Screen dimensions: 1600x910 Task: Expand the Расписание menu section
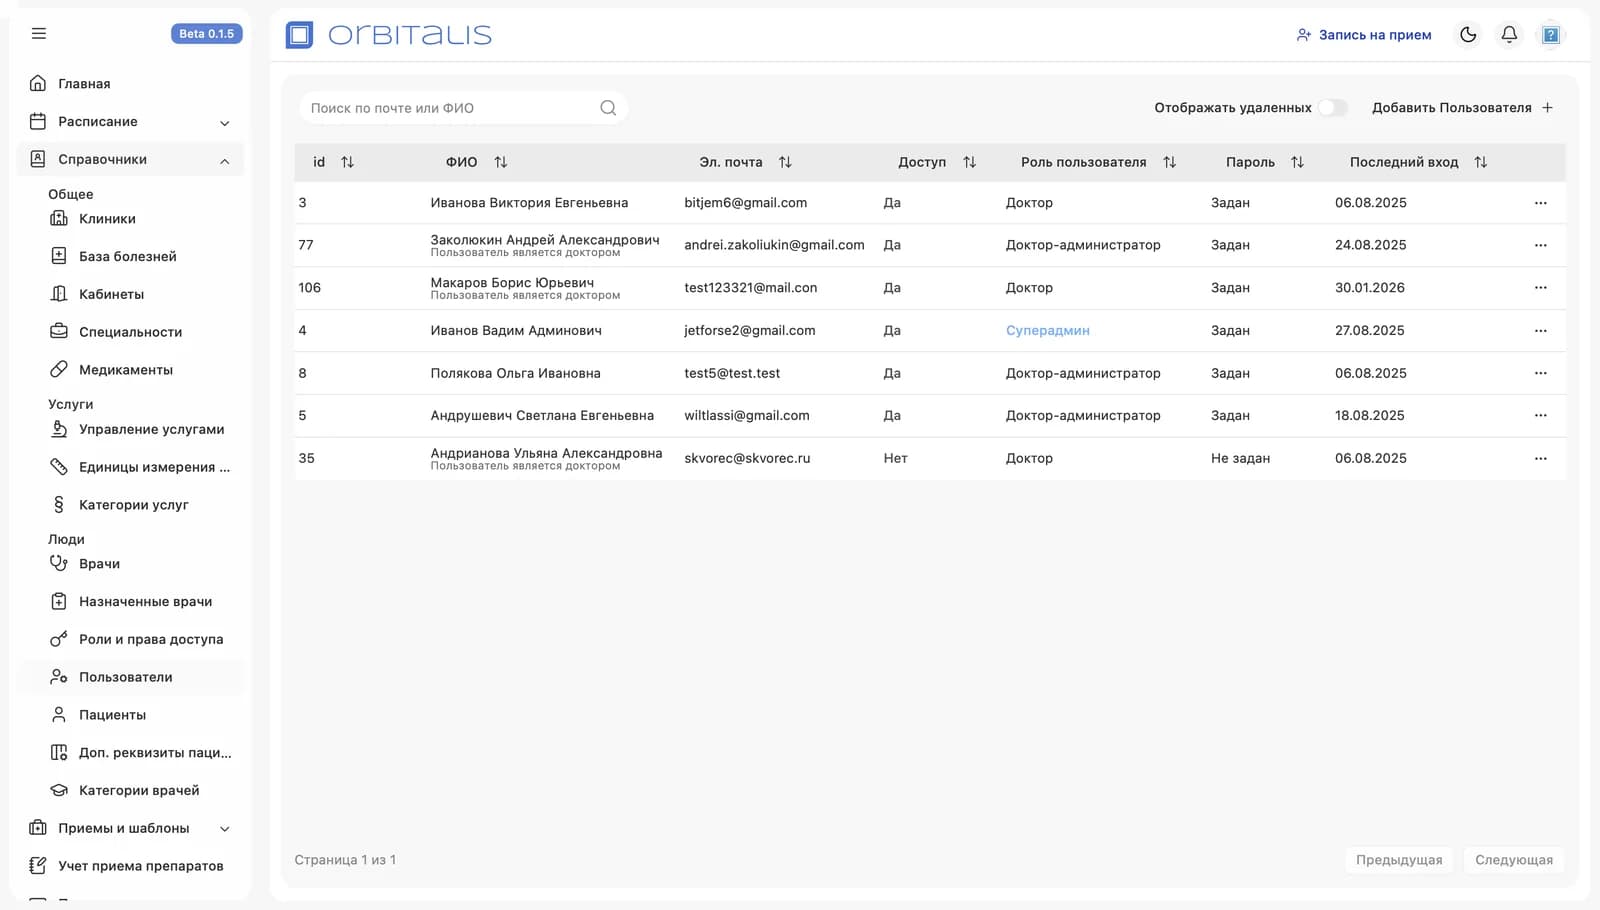pyautogui.click(x=131, y=122)
